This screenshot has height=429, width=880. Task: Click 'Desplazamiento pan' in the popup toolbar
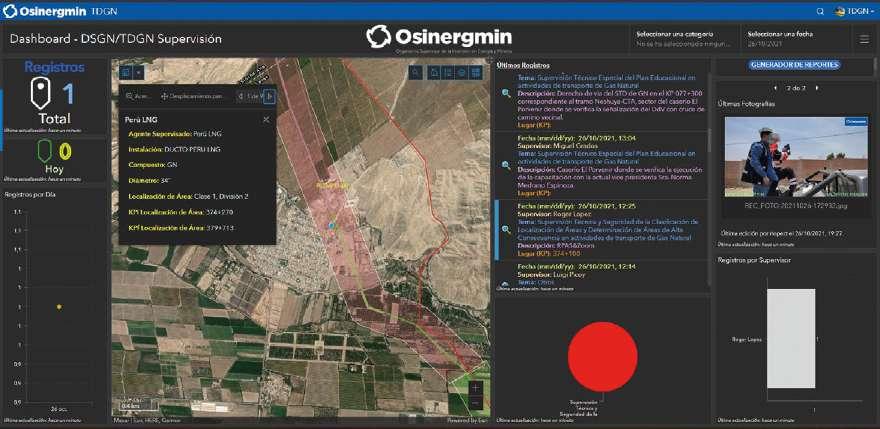(192, 96)
